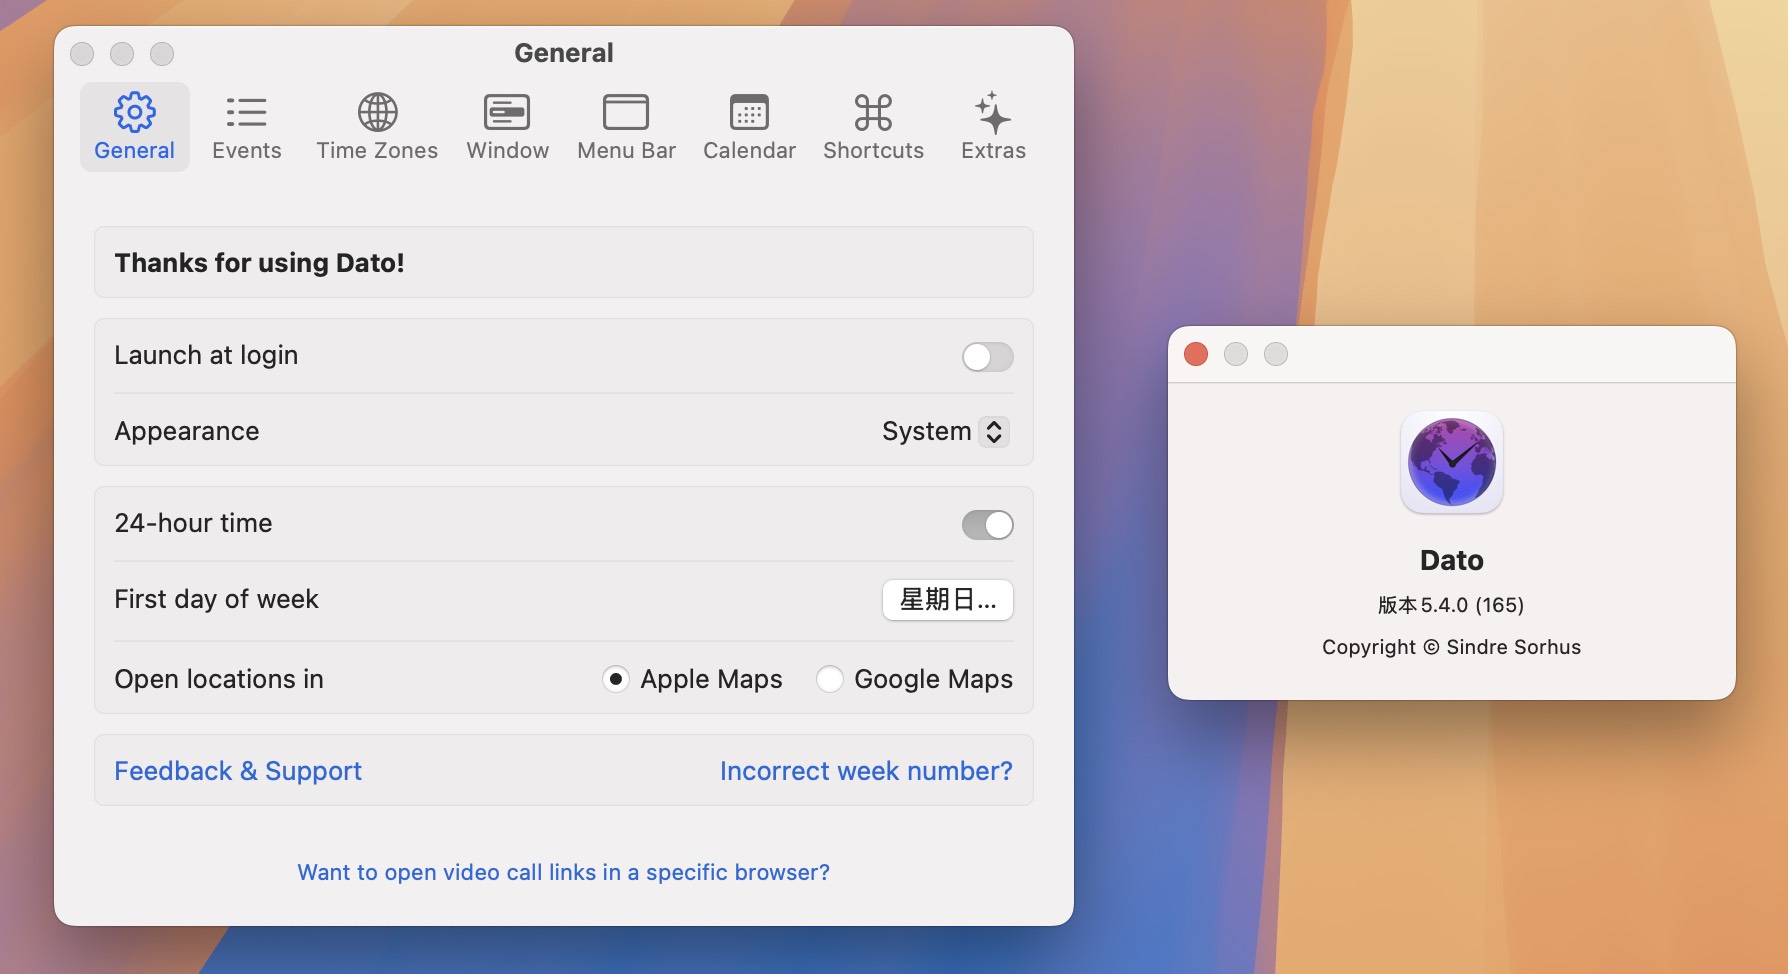Open the Appearance System dropdown
Screen dimensions: 1788x974
[945, 431]
